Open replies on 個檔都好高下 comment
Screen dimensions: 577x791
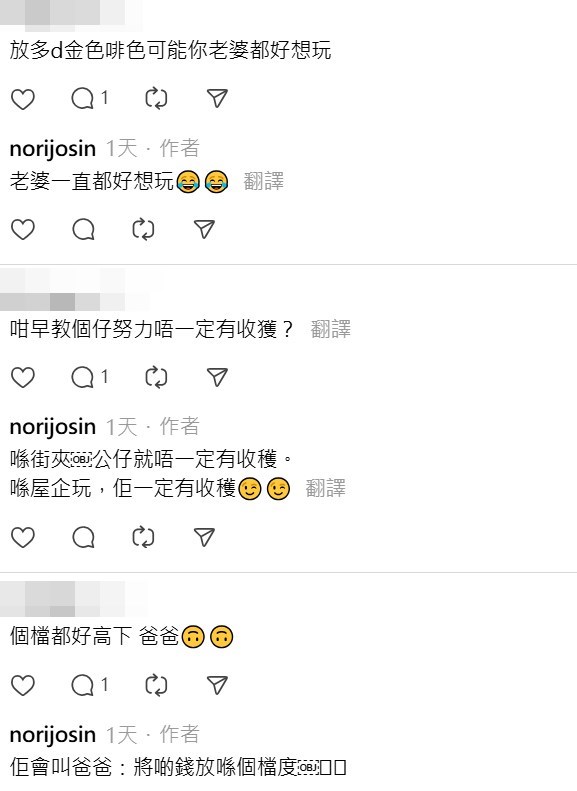[89, 685]
